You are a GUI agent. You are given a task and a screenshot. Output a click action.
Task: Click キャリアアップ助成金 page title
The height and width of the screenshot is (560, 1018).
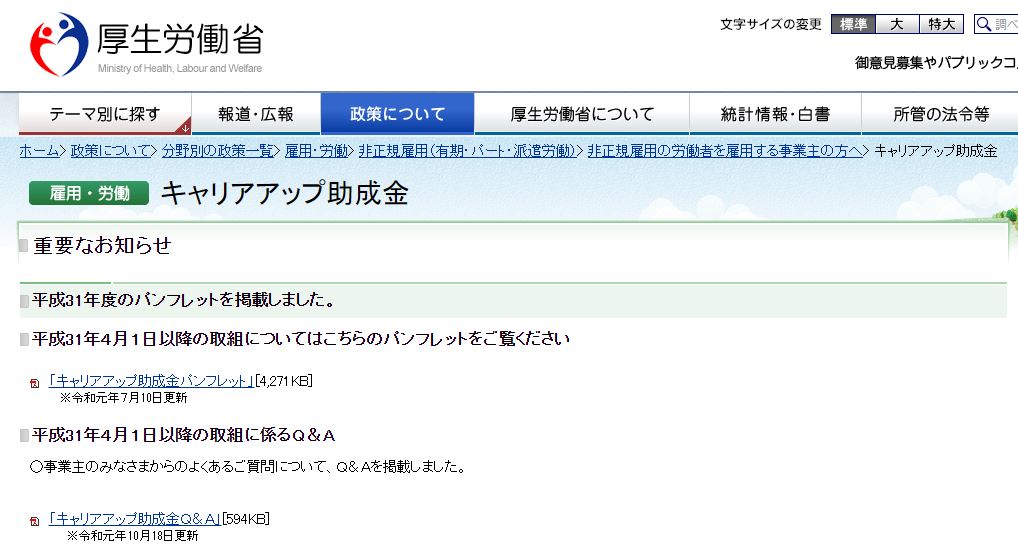(284, 193)
